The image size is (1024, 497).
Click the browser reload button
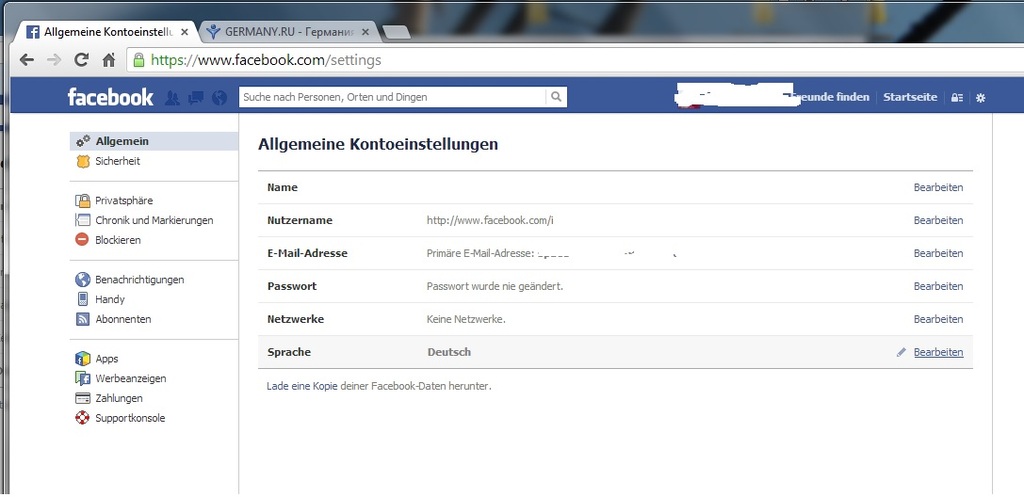pyautogui.click(x=81, y=60)
